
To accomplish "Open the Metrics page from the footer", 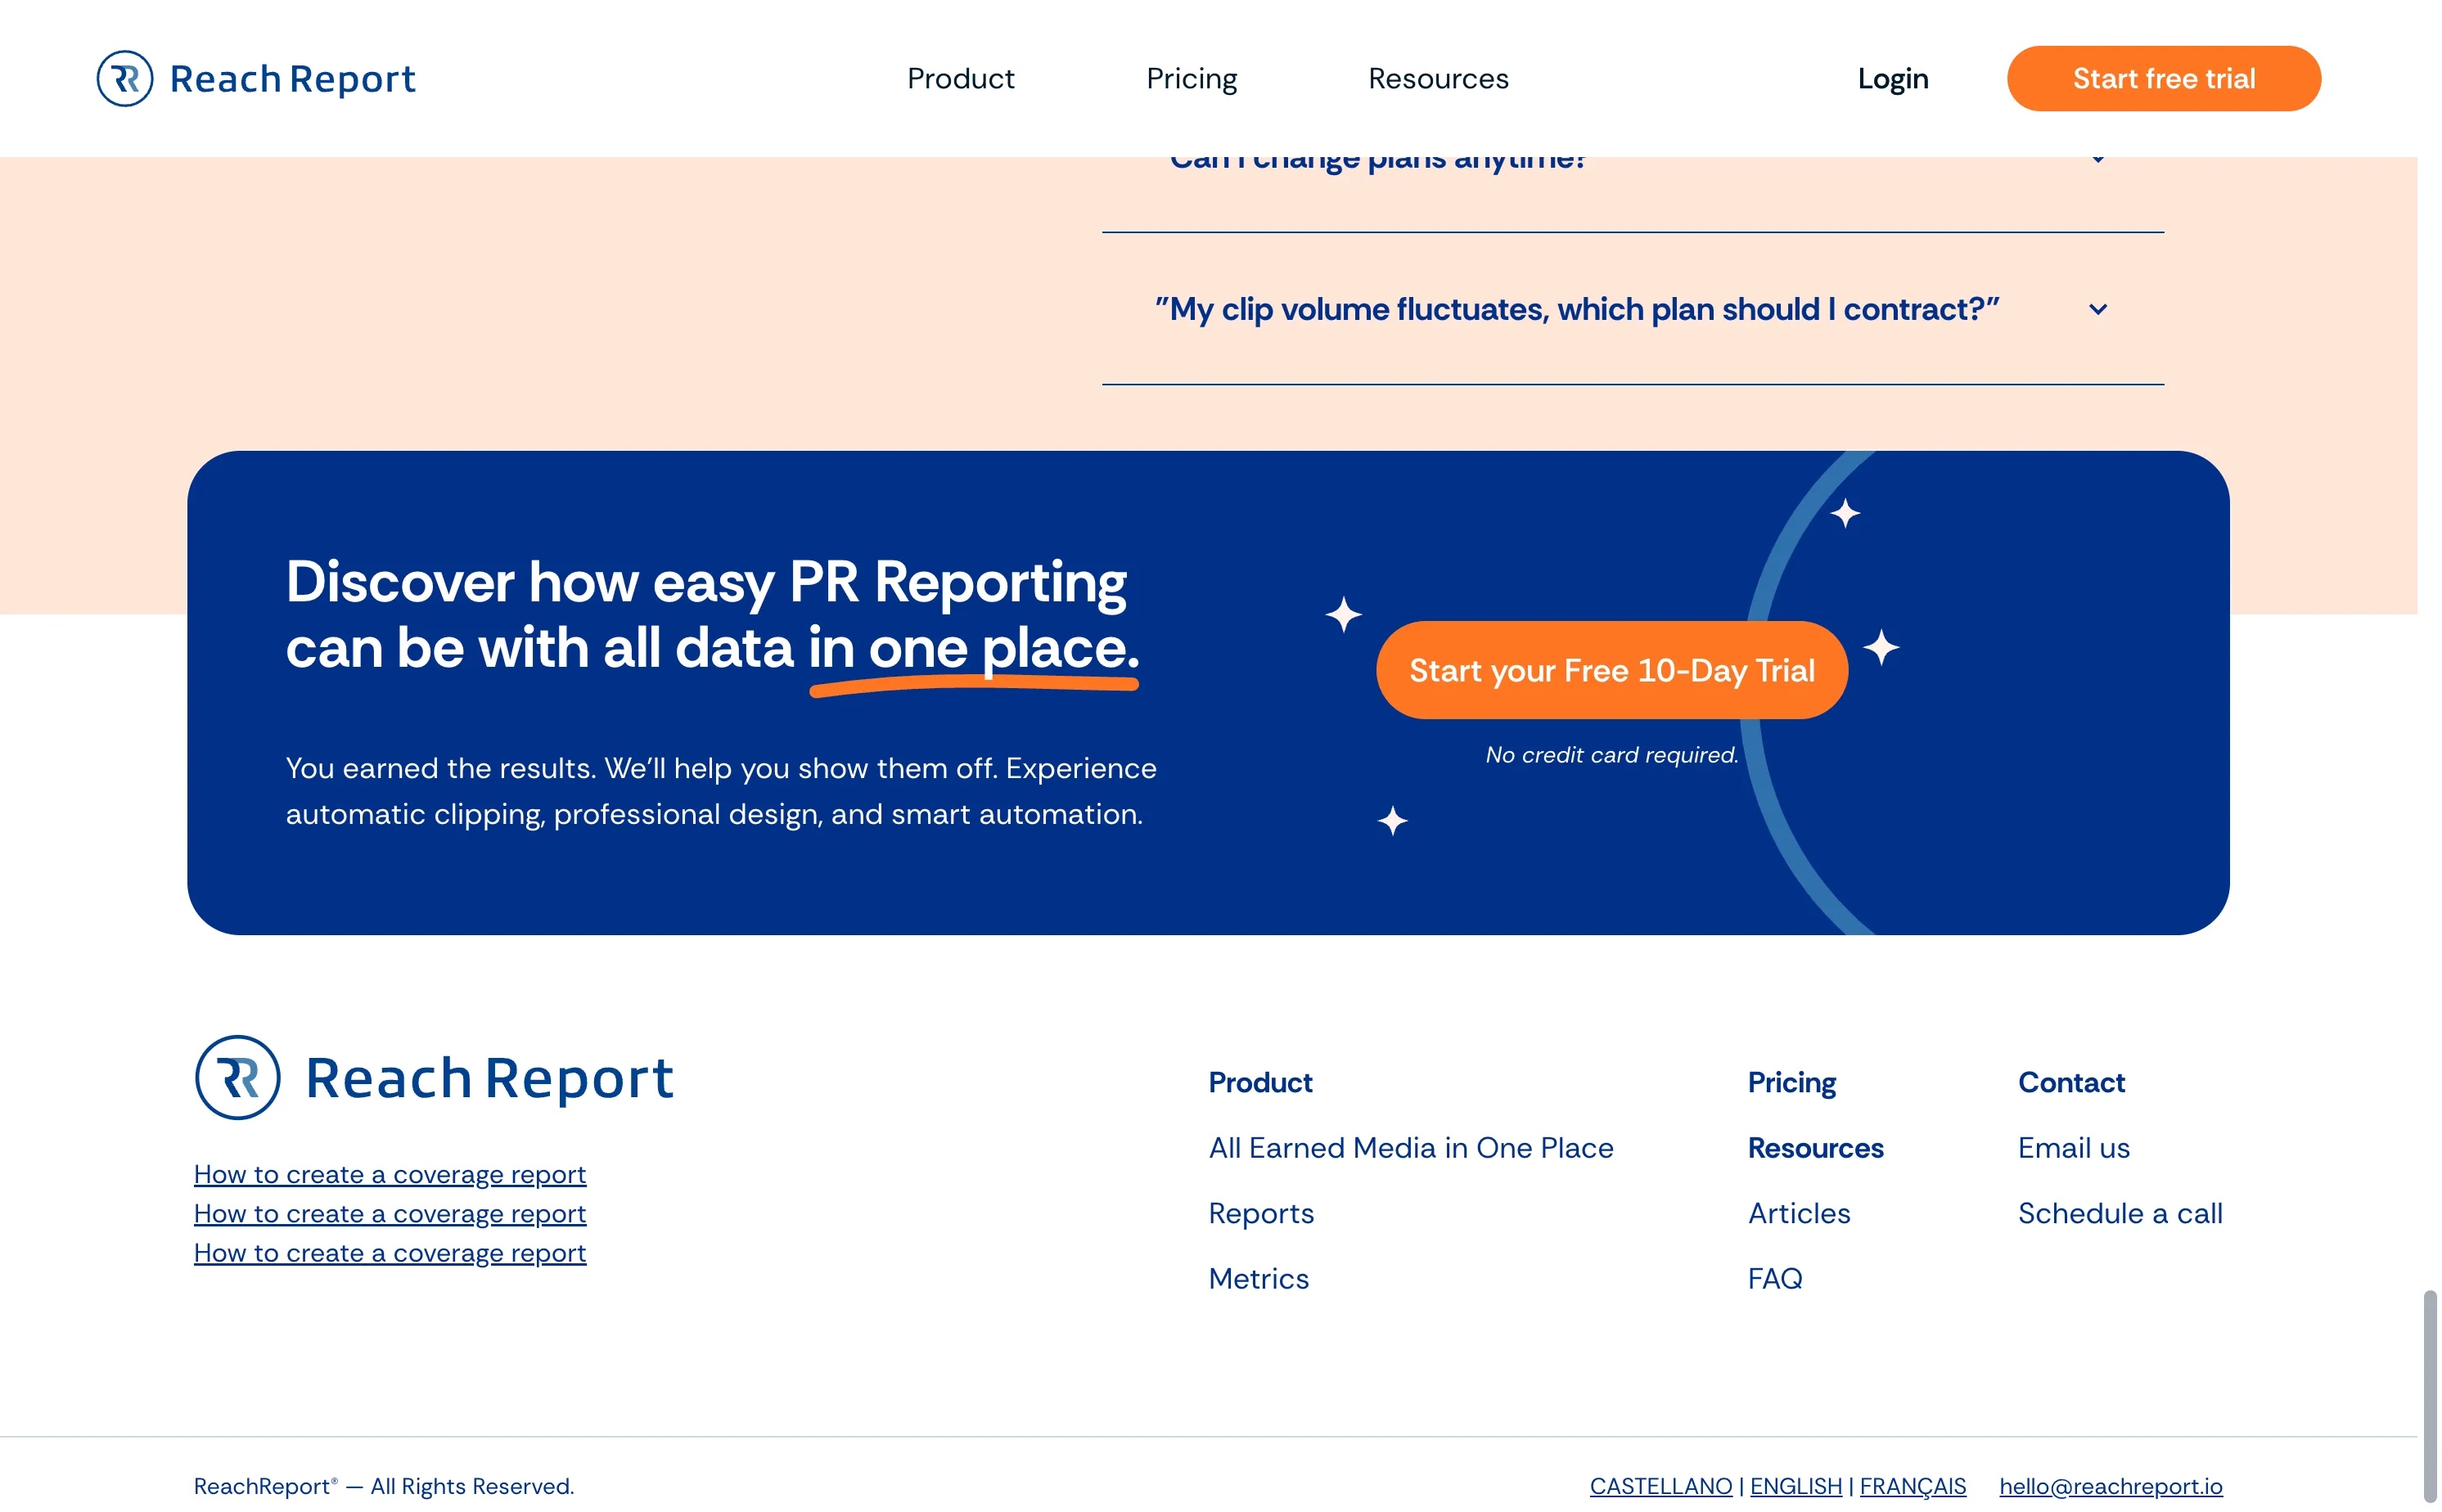I will pyautogui.click(x=1258, y=1278).
